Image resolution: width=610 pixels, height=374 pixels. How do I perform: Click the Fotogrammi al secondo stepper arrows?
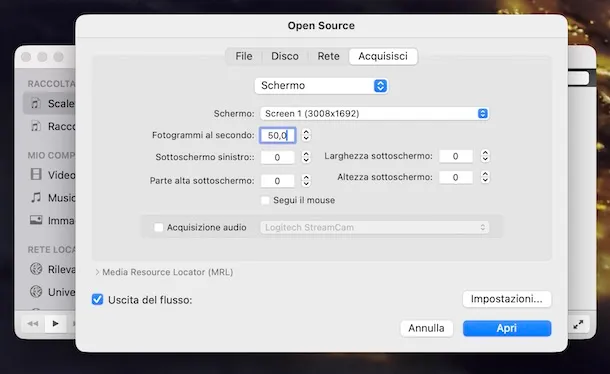[306, 135]
